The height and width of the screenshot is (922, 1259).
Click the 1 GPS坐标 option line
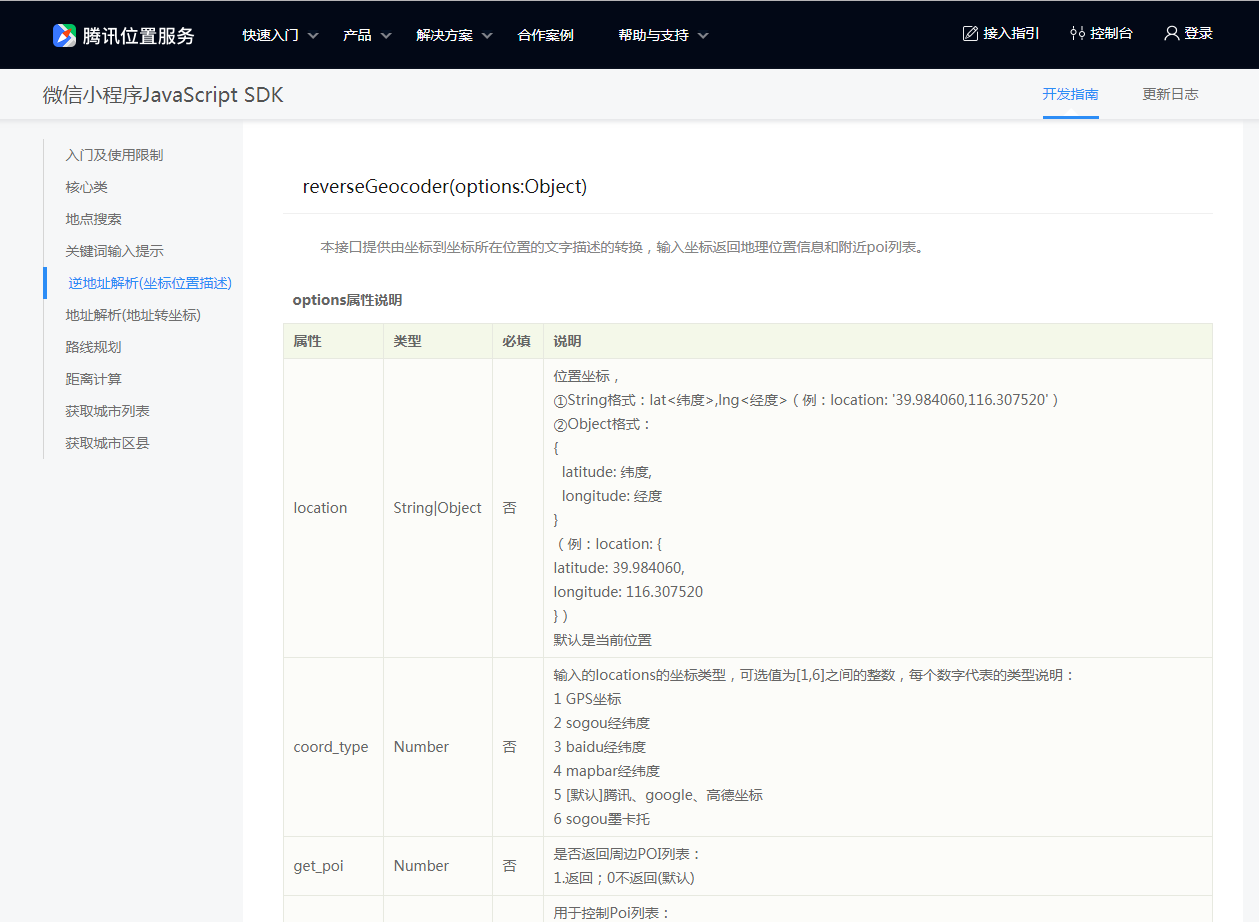587,699
